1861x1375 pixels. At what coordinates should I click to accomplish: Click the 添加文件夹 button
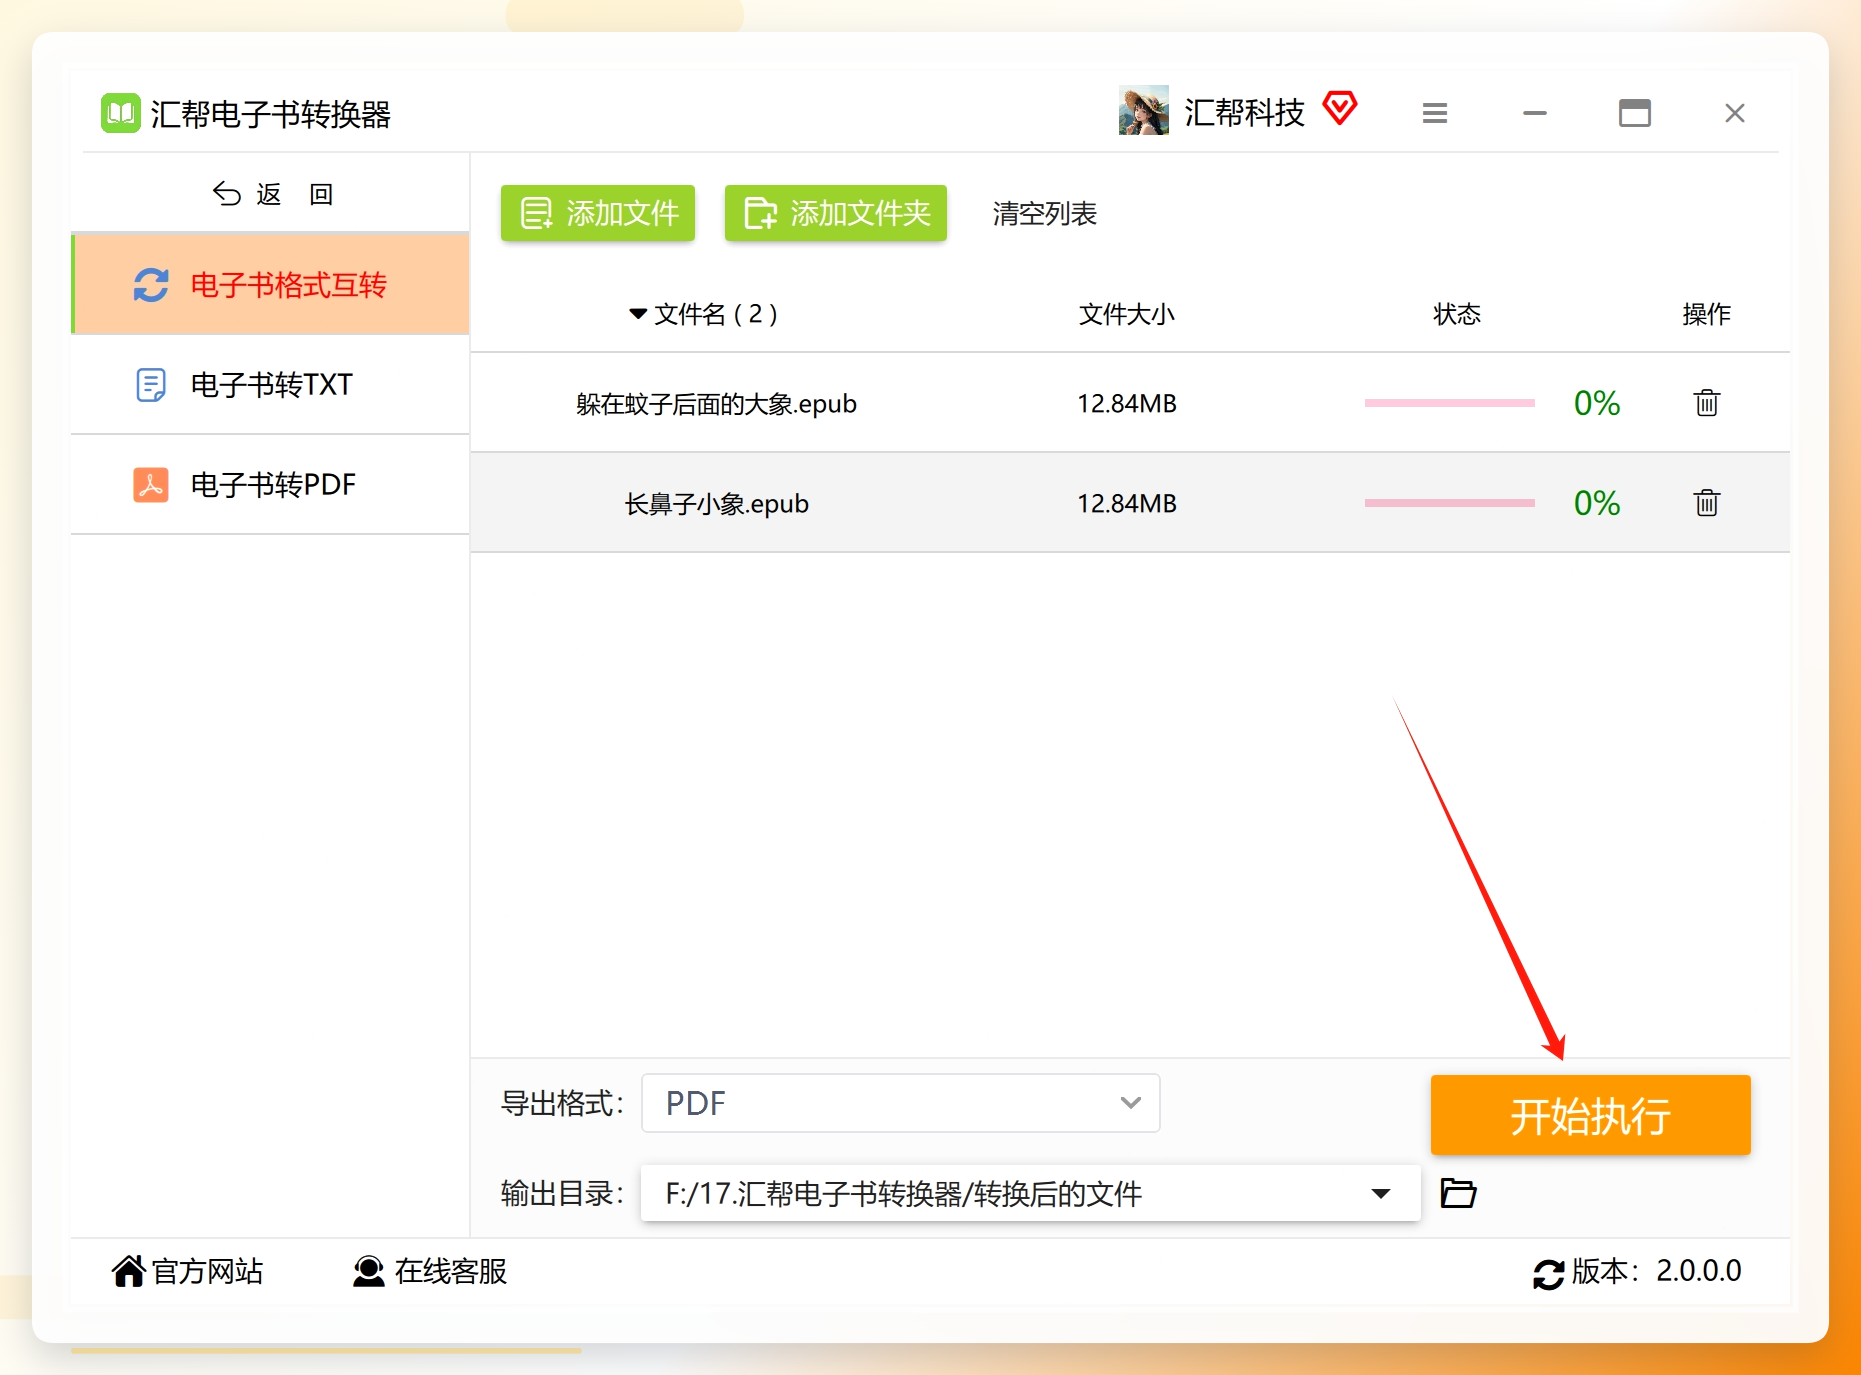click(x=836, y=213)
